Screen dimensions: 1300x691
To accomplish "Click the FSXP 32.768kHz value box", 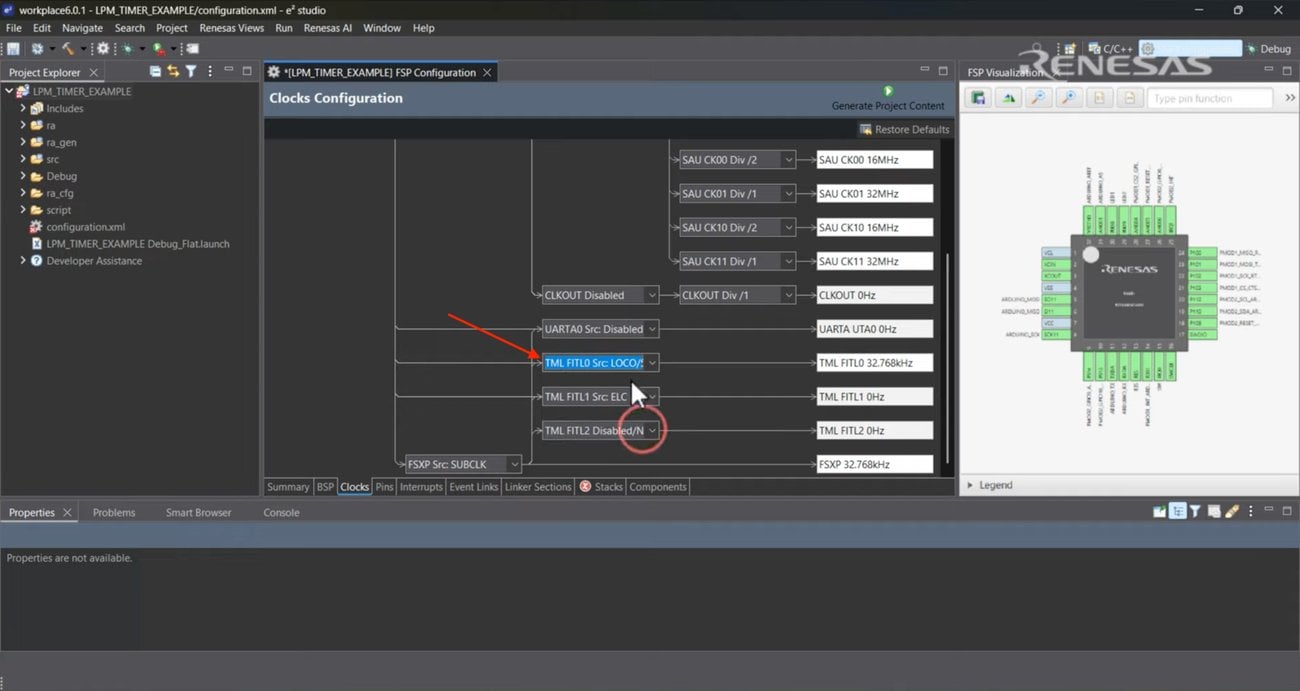I will [875, 464].
